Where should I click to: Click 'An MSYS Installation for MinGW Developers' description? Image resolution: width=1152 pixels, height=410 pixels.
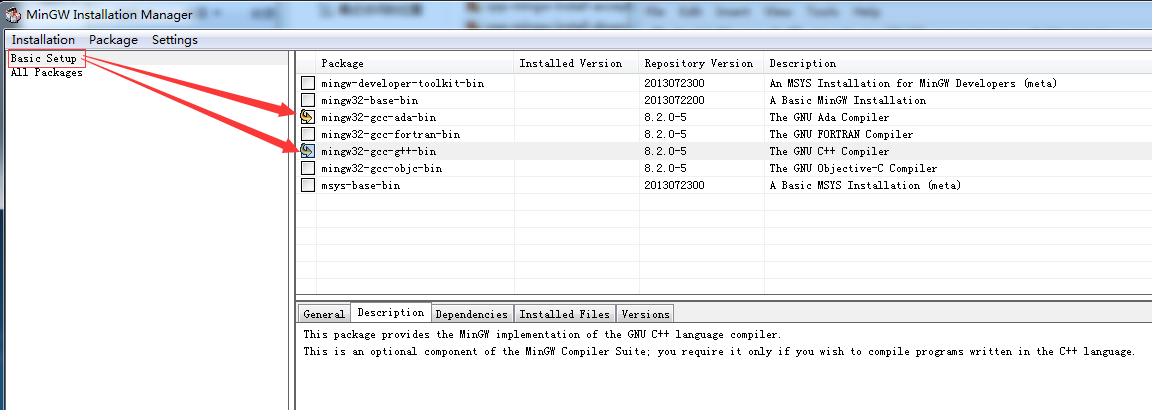coord(913,83)
